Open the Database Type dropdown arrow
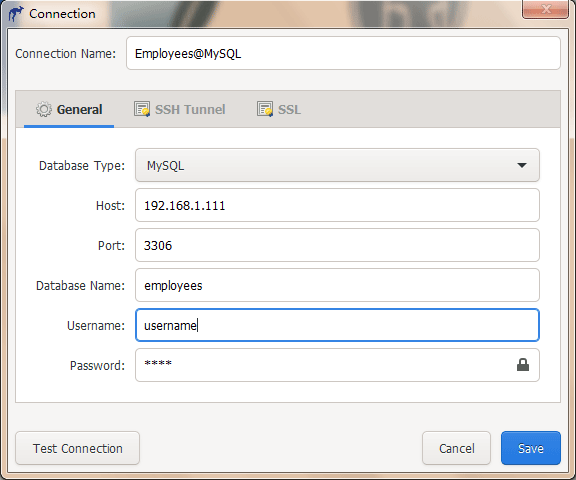Screen dimensions: 576x480 coord(522,165)
